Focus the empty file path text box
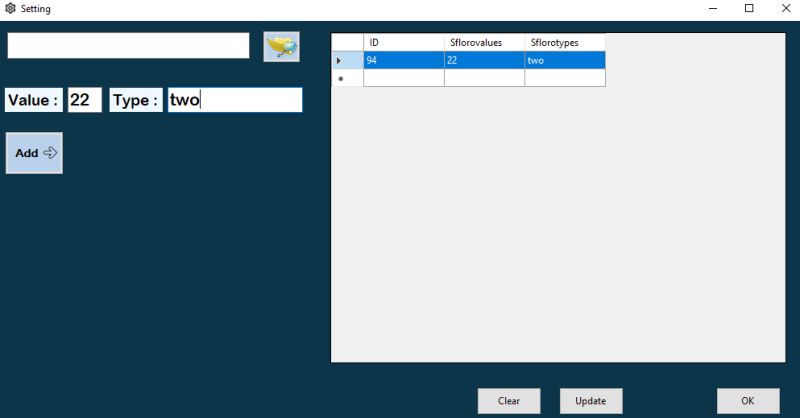The image size is (800, 418). coord(128,45)
